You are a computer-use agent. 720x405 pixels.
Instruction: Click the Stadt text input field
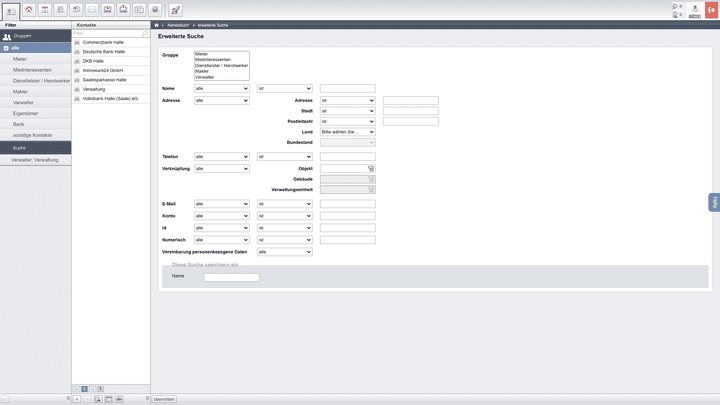[x=410, y=111]
